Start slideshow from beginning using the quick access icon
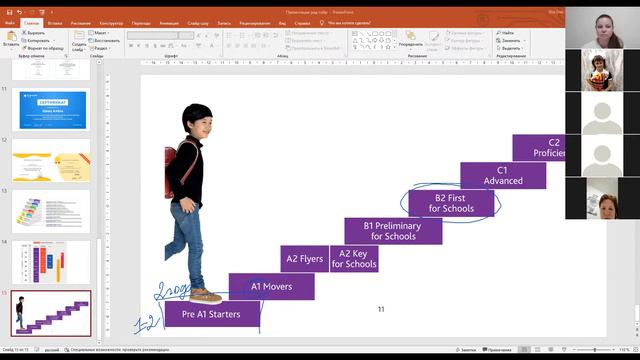 (42, 12)
